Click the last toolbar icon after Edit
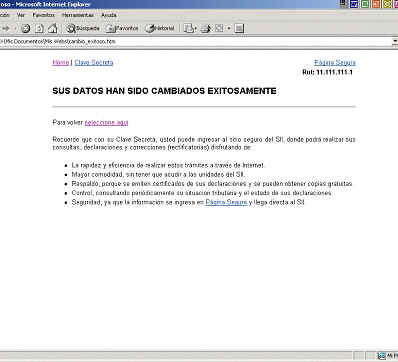The width and height of the screenshot is (398, 362). tap(239, 29)
